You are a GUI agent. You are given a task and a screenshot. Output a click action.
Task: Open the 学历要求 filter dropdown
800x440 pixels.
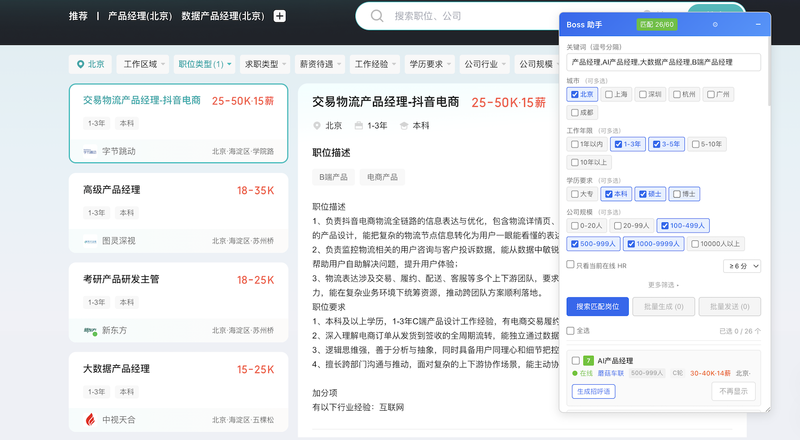[430, 64]
